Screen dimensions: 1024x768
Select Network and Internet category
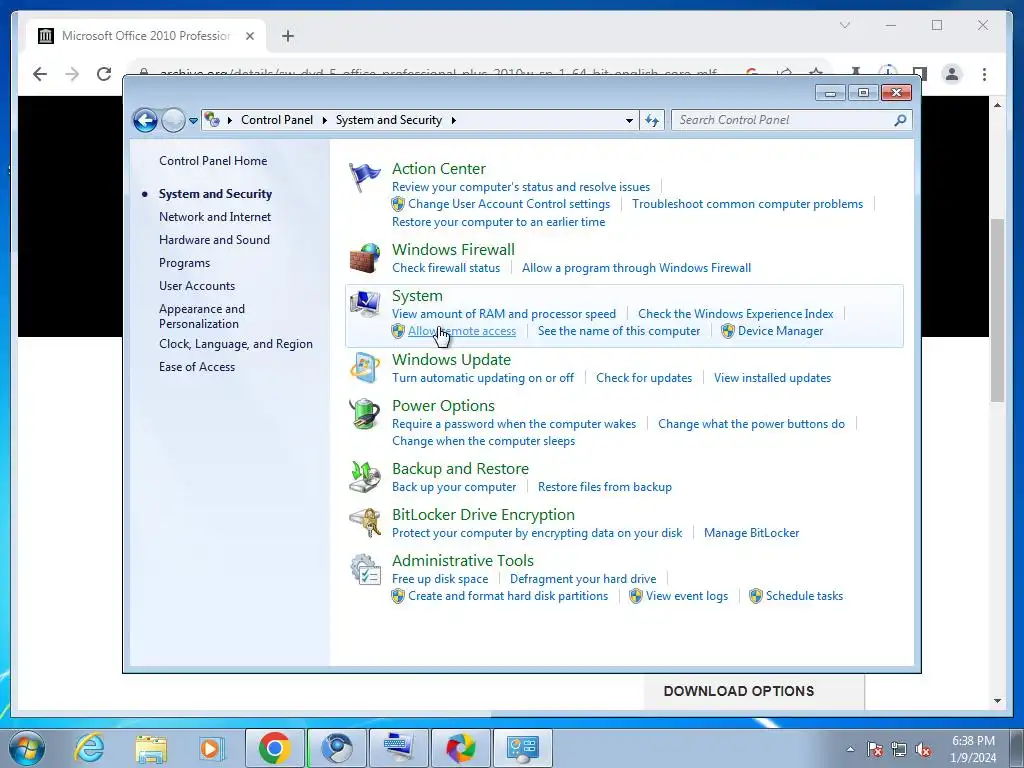(215, 217)
